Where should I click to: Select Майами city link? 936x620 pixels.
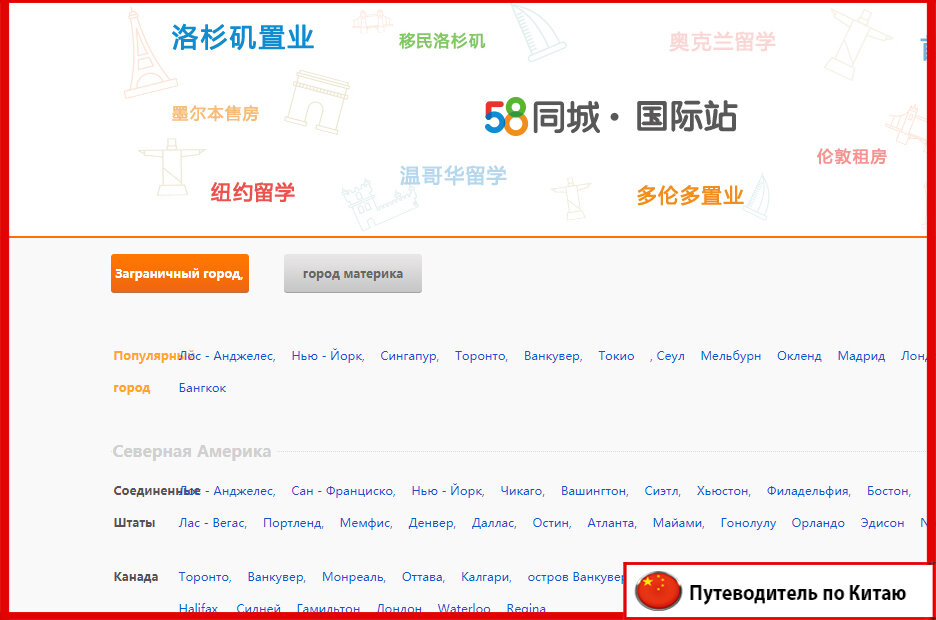678,523
